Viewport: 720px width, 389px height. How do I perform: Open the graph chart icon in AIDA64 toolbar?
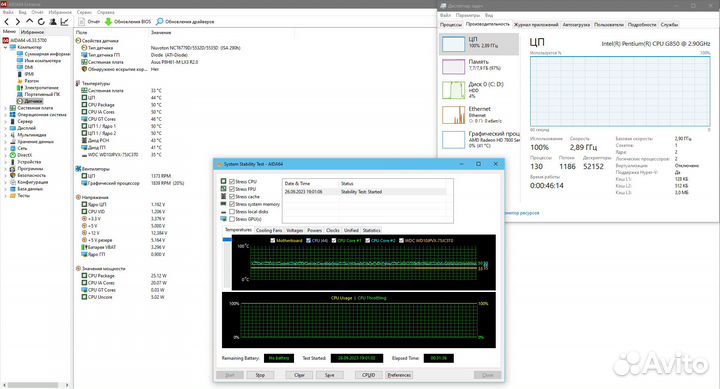pos(64,22)
